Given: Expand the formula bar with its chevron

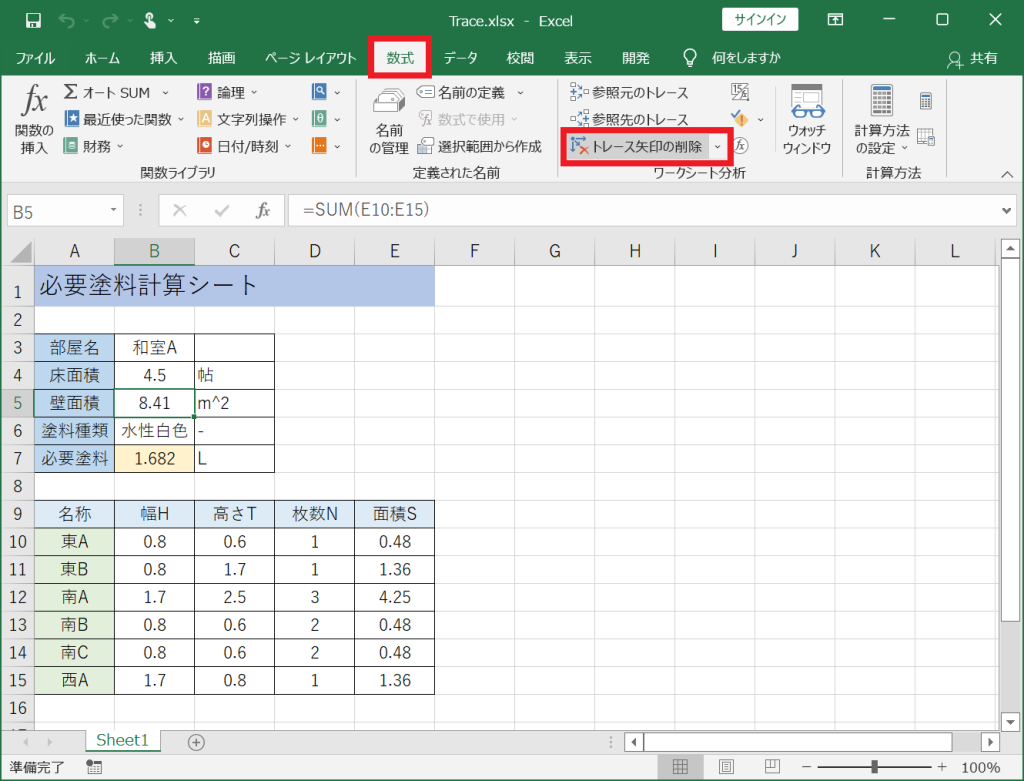Looking at the screenshot, I should point(1006,210).
